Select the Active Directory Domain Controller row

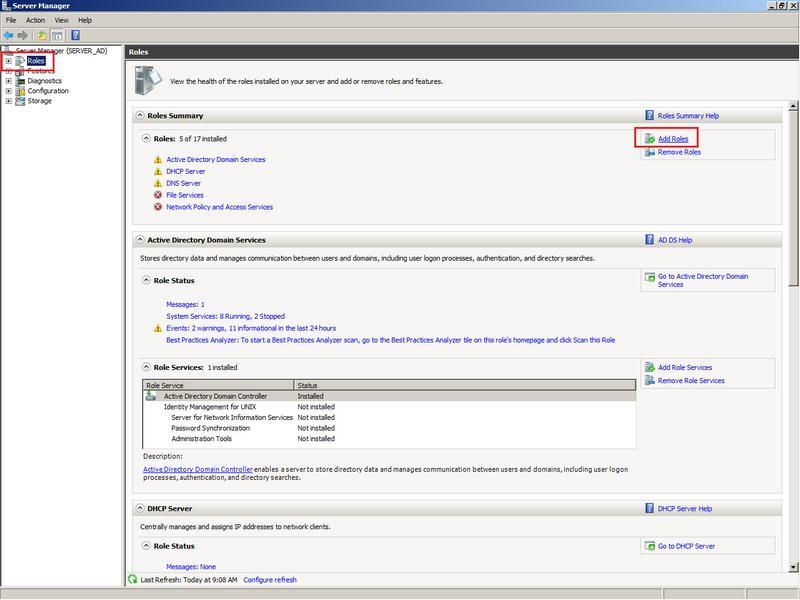(x=390, y=396)
